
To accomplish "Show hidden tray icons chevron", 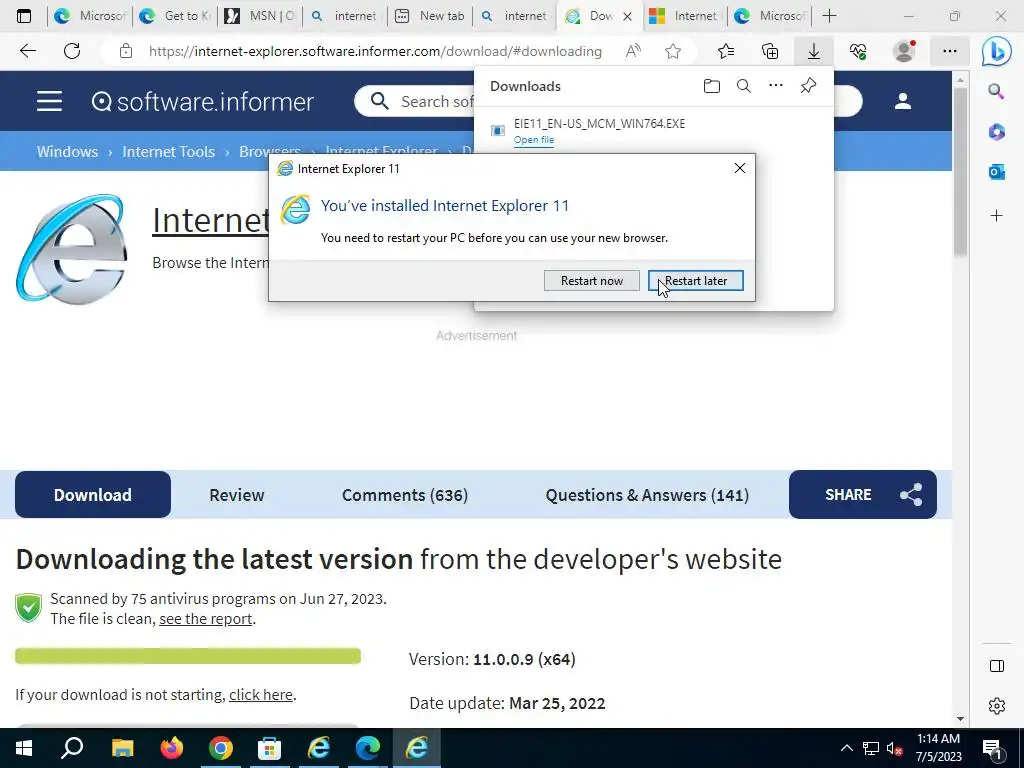I will coord(846,748).
